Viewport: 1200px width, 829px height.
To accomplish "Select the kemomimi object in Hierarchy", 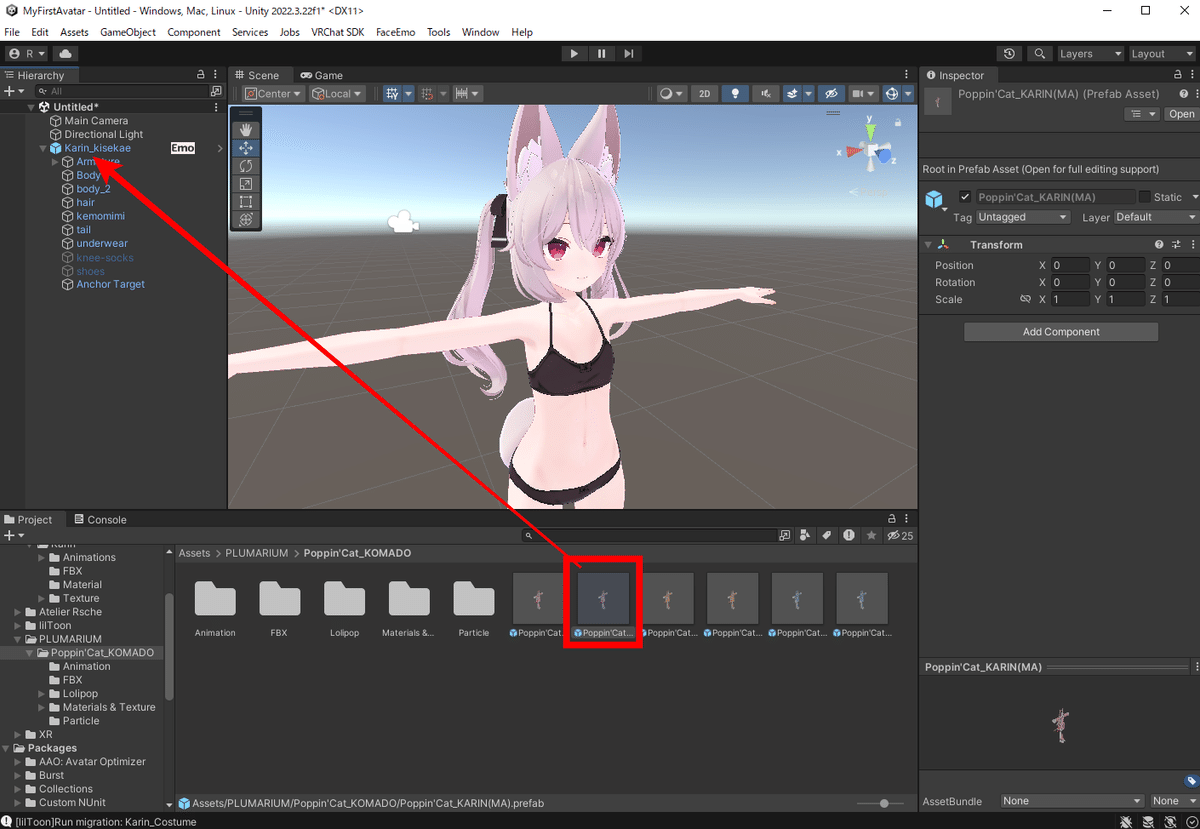I will pos(100,216).
